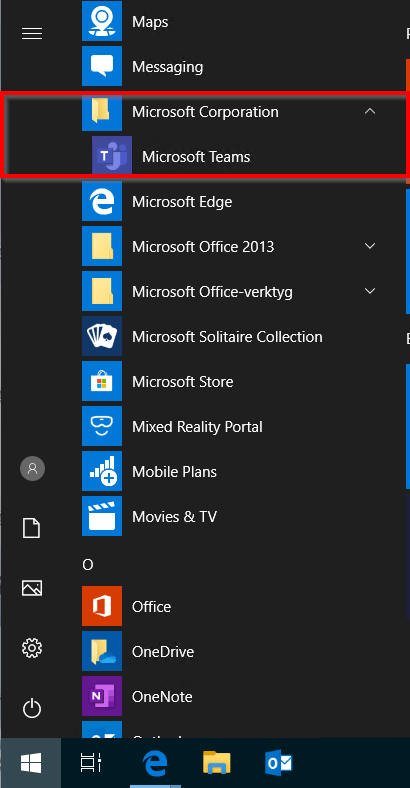Viewport: 410px width, 788px height.
Task: Launch Microsoft Teams via its purple icon
Action: click(x=112, y=156)
